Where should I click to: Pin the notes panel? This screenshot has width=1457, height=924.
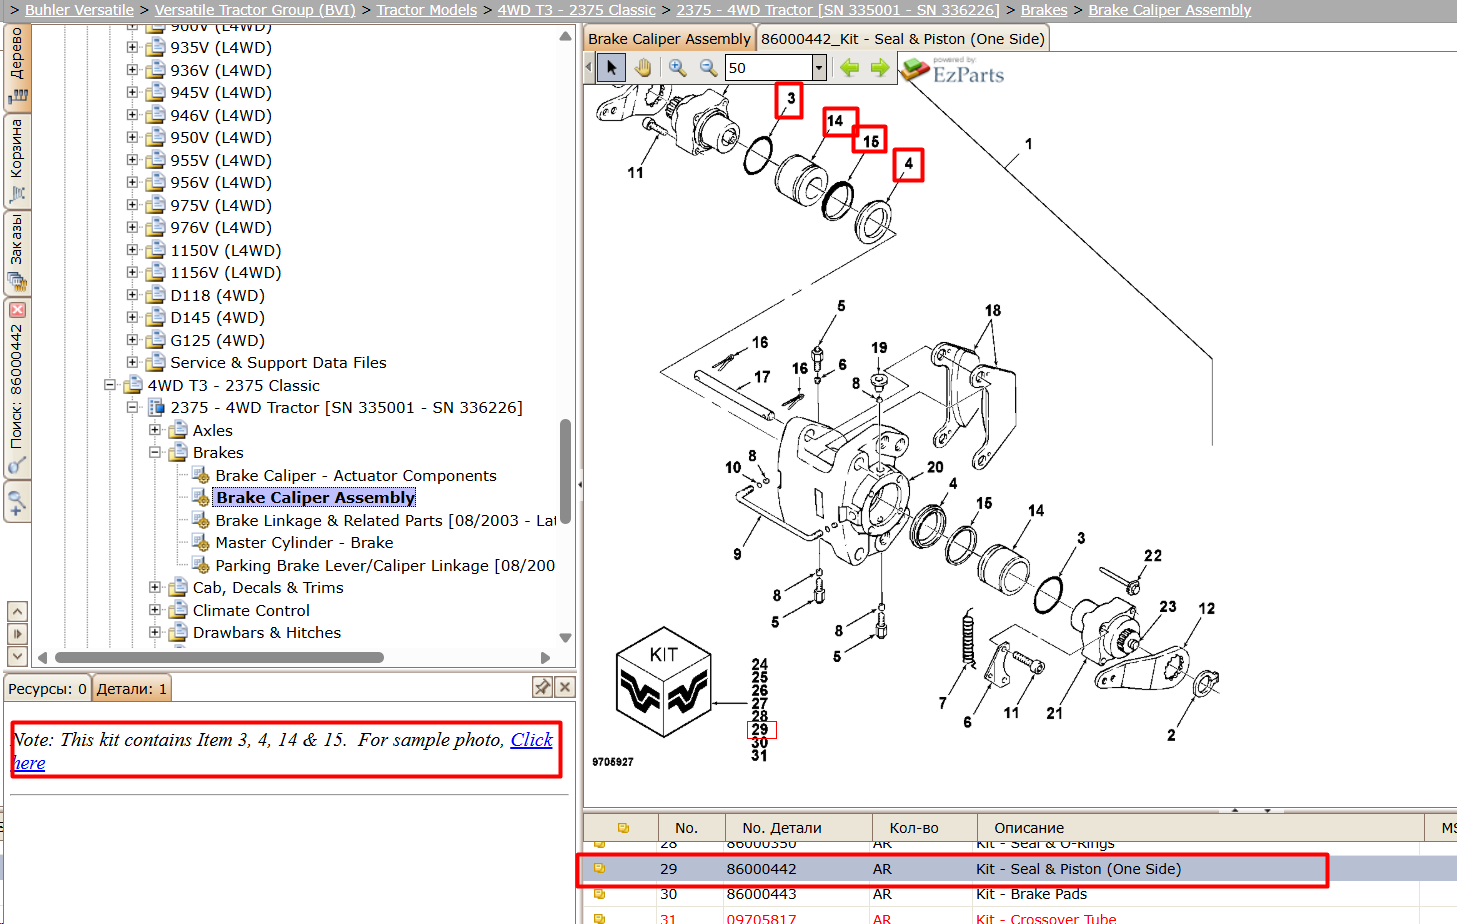[542, 687]
